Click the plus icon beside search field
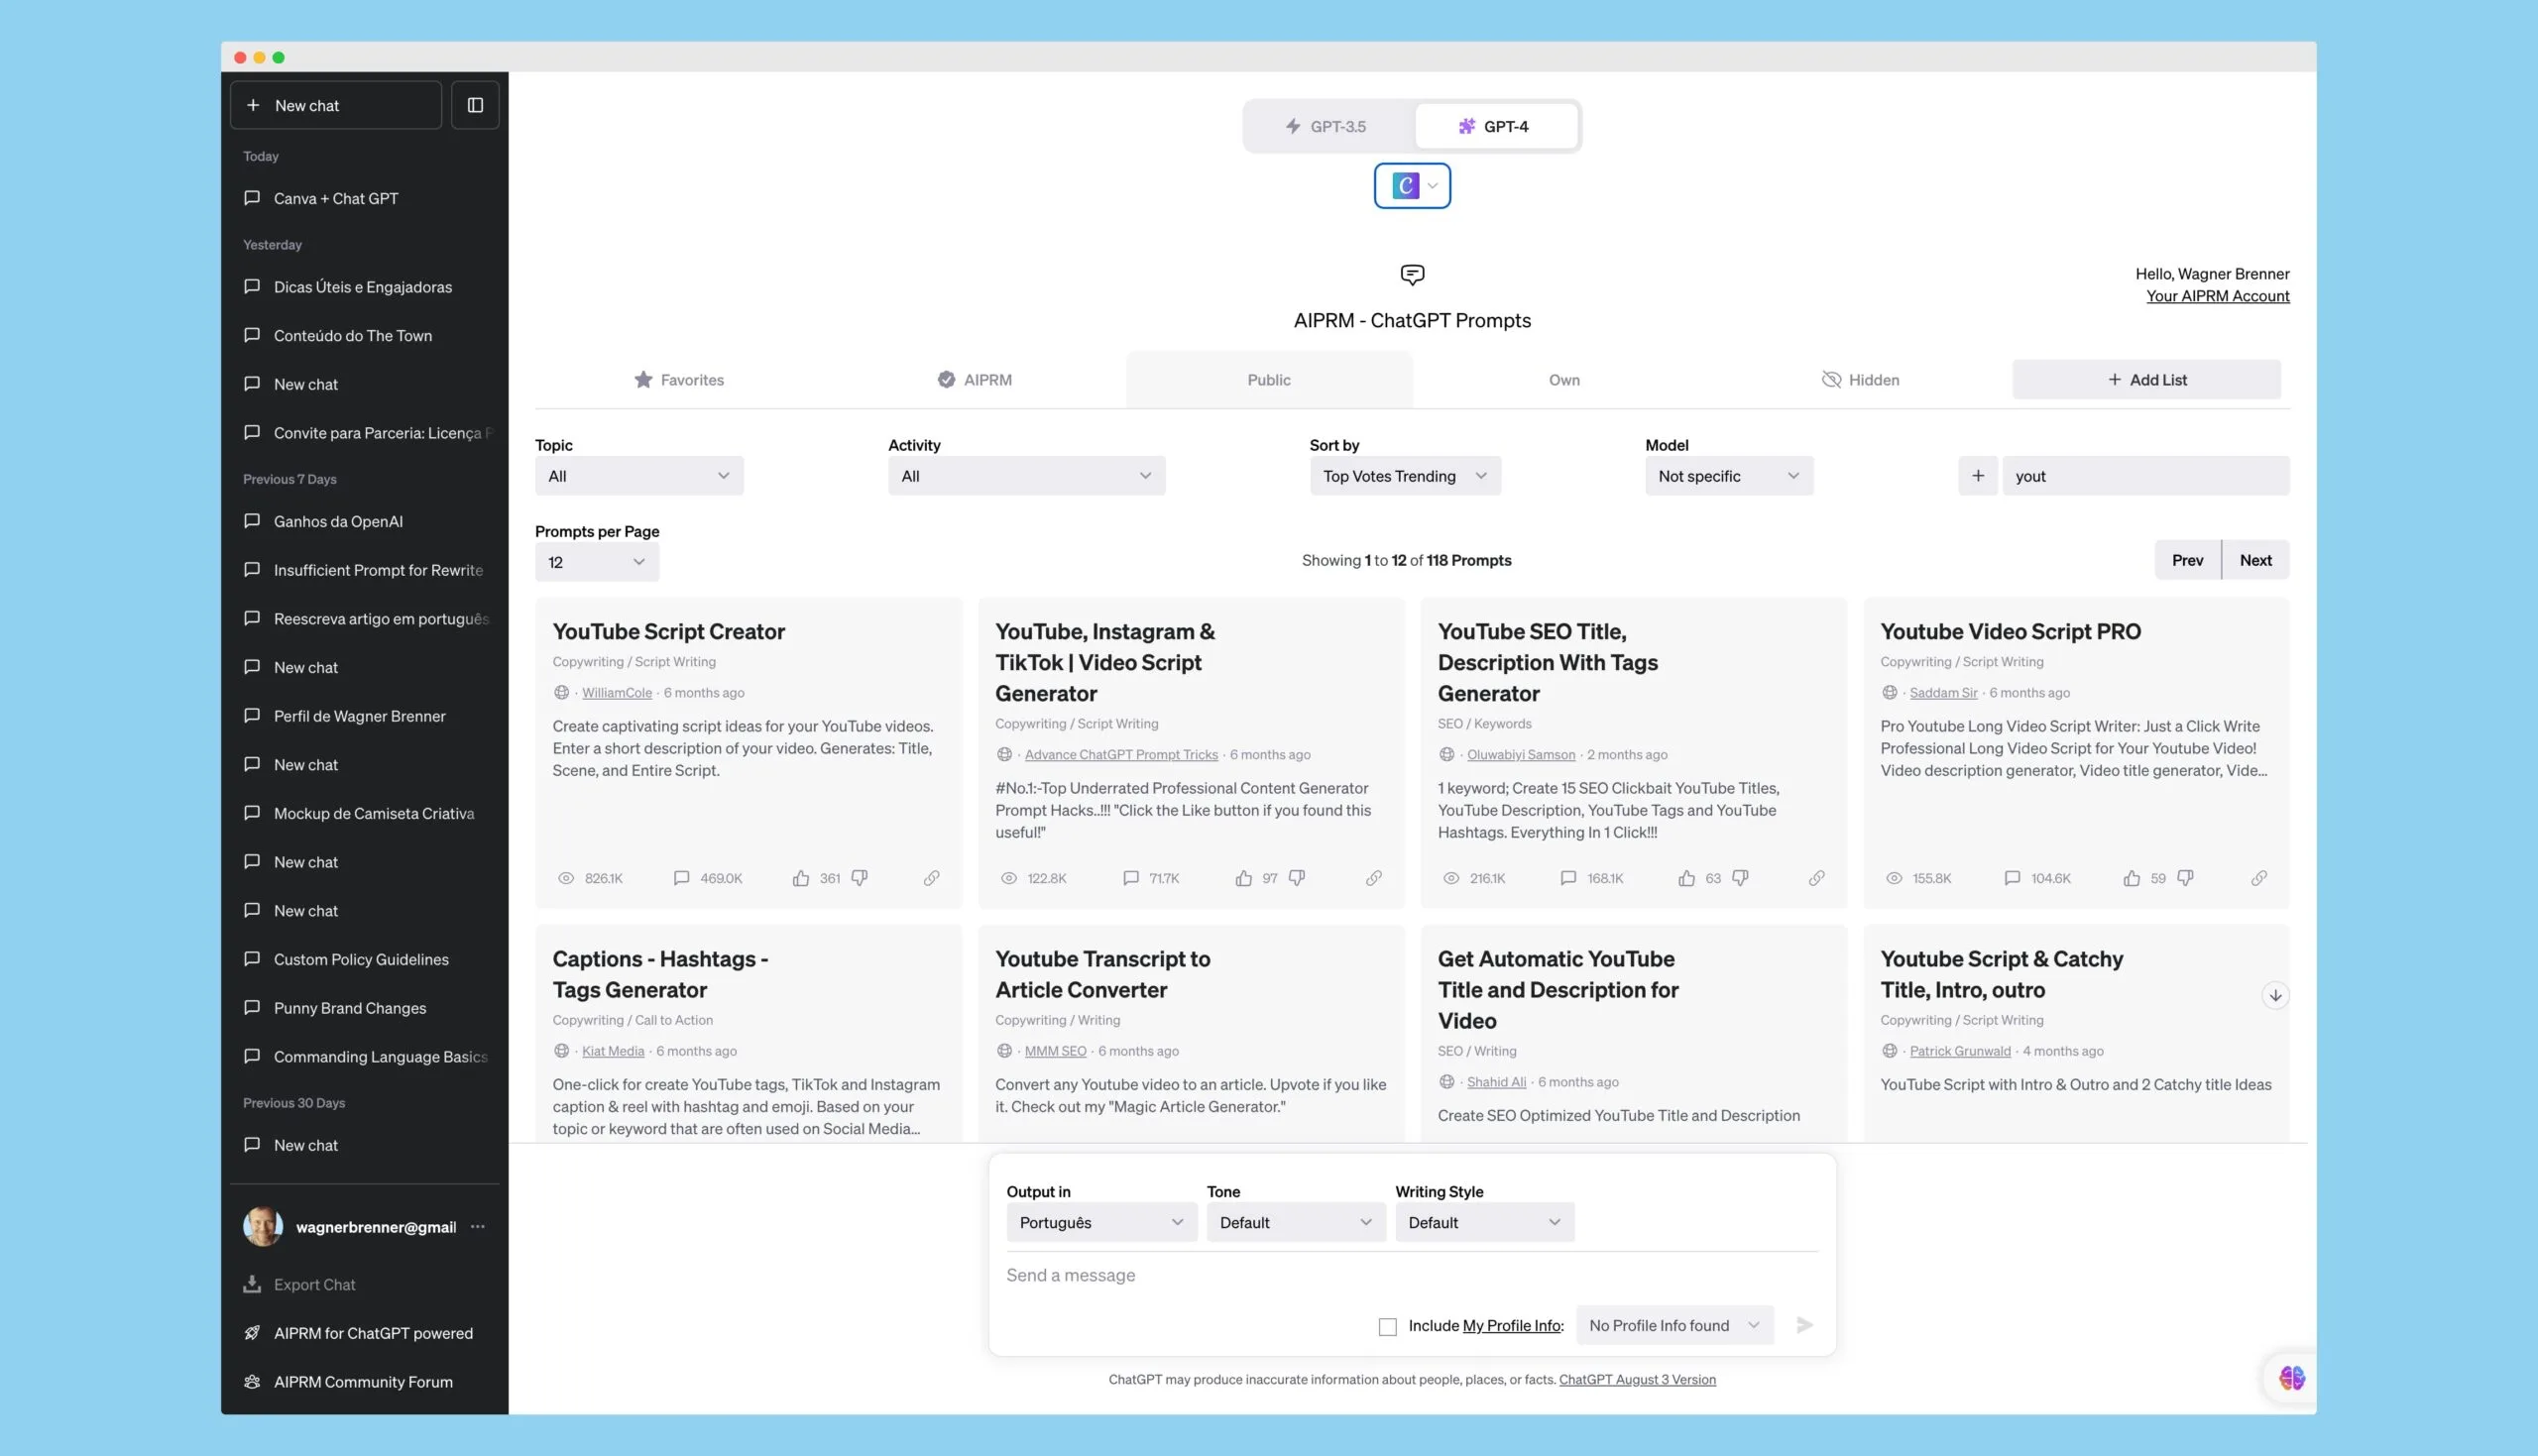This screenshot has width=2538, height=1456. (1978, 476)
